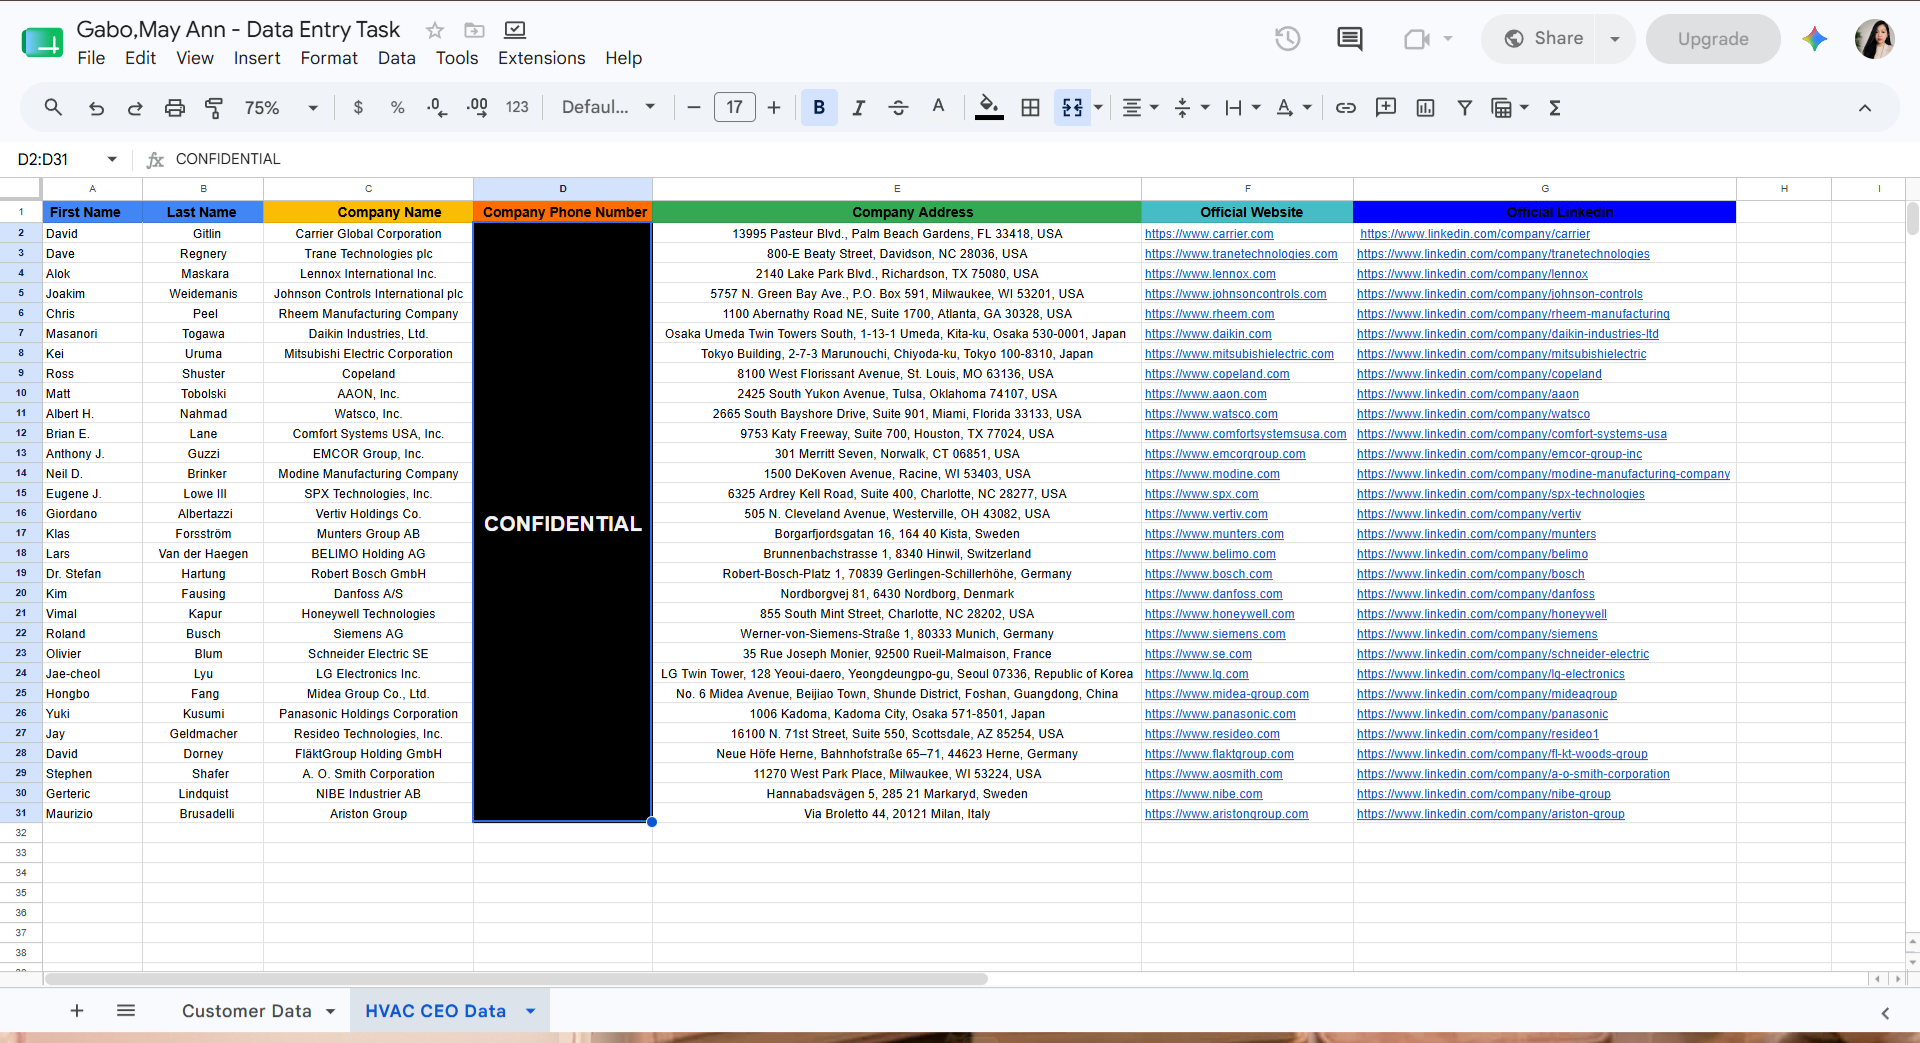Open the comments panel
The width and height of the screenshot is (1920, 1043).
[x=1350, y=39]
